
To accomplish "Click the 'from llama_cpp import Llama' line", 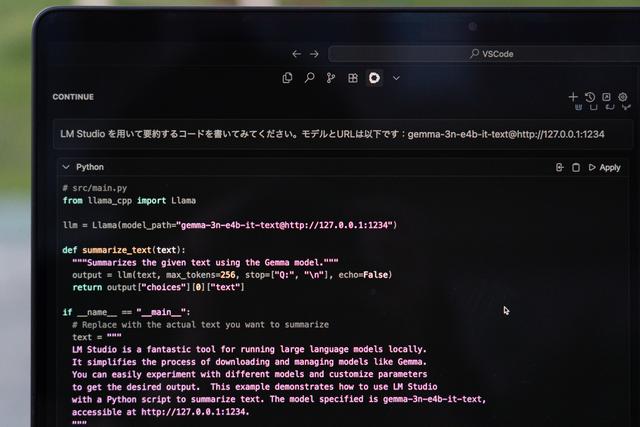I will point(129,200).
